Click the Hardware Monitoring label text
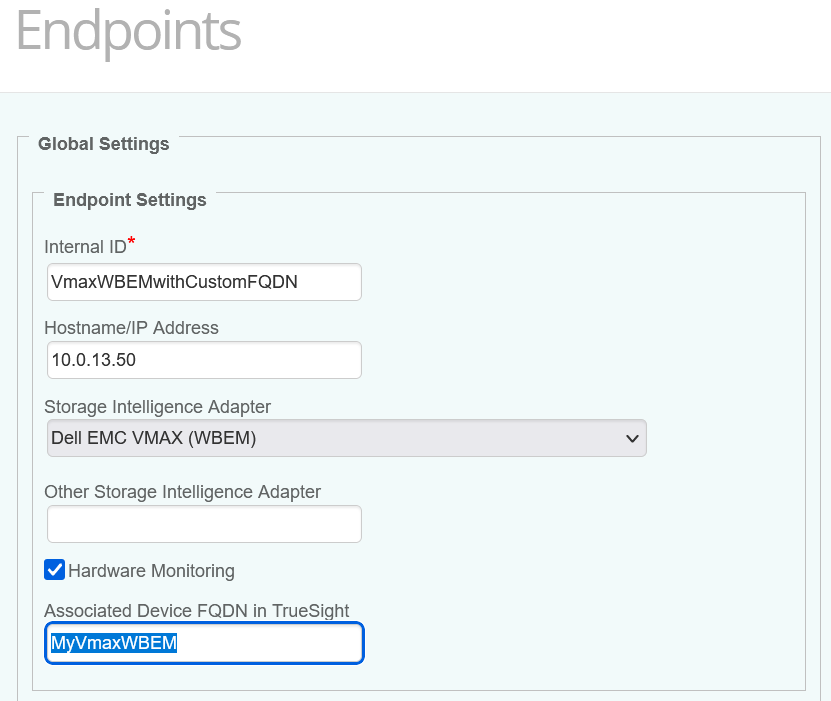The image size is (831, 701). 151,571
